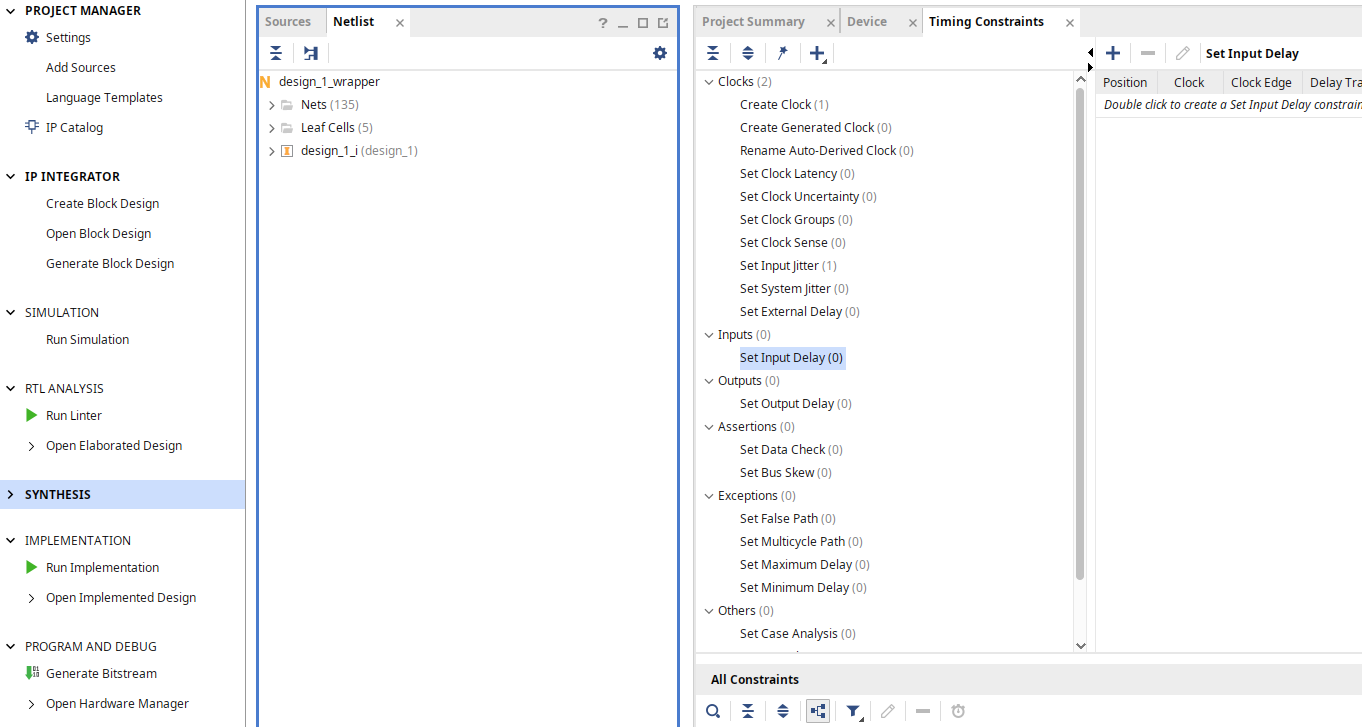The image size is (1362, 727).
Task: Expand the Nets folder in Netlist
Action: coord(272,105)
